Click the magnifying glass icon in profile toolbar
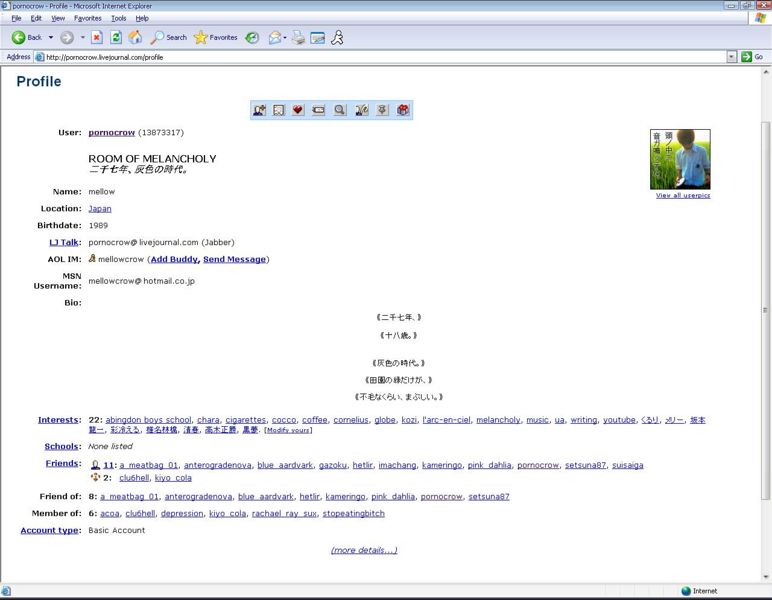This screenshot has height=600, width=772. (340, 110)
